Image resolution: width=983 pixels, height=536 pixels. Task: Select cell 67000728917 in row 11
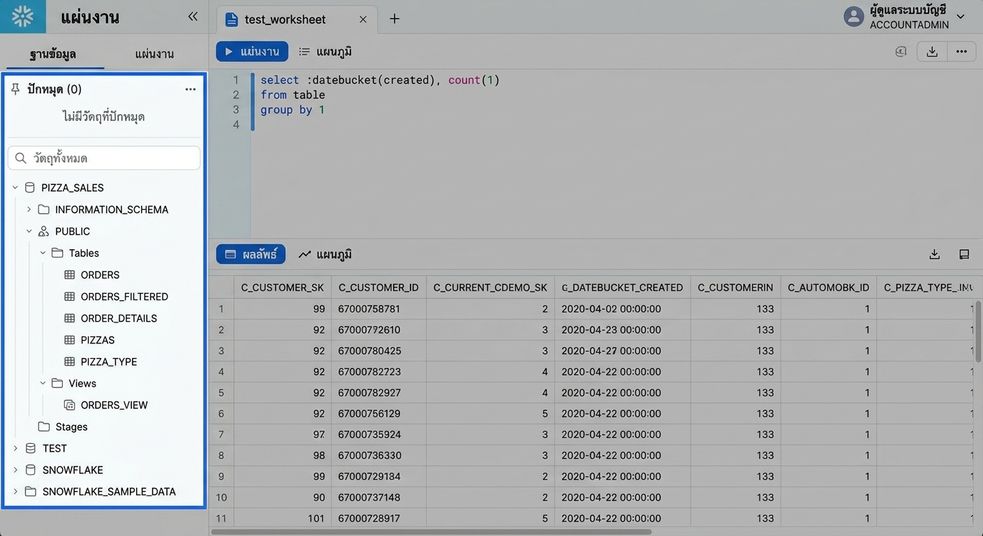(379, 518)
